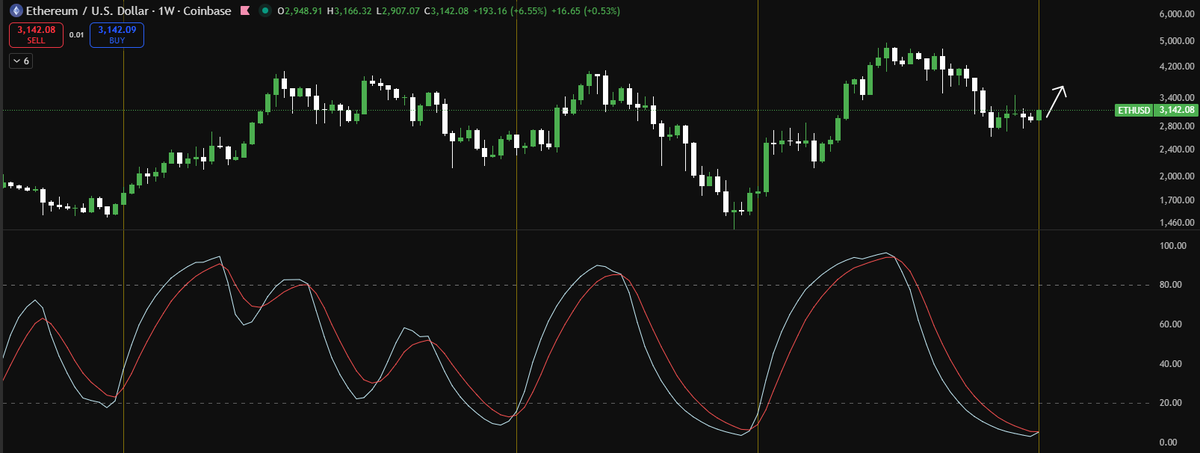Image resolution: width=1200 pixels, height=453 pixels.
Task: Click the red SELL 3,142.08 button
Action: click(x=37, y=35)
